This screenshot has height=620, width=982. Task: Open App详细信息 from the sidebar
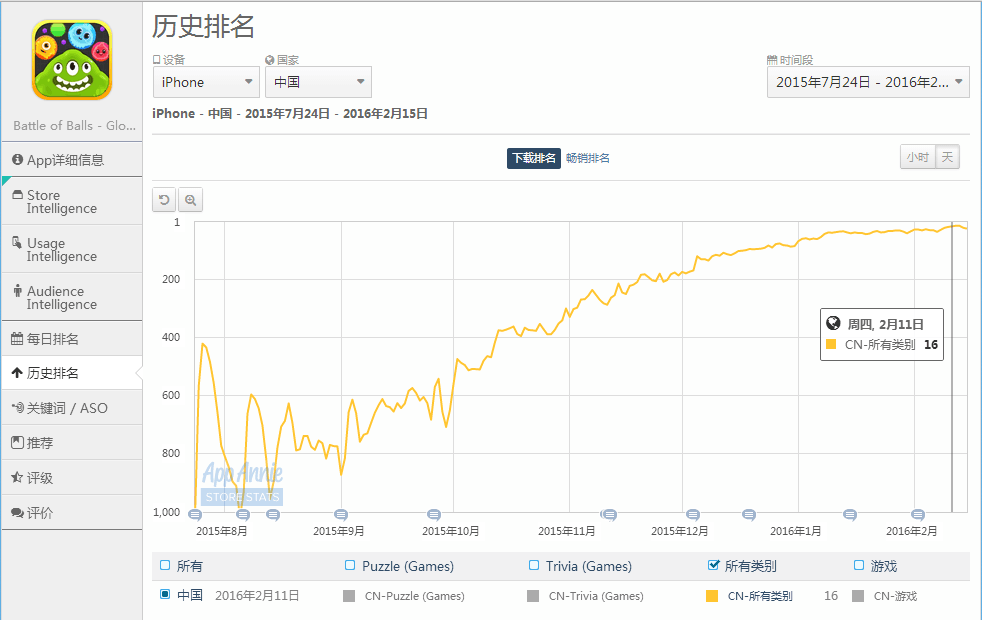[71, 160]
